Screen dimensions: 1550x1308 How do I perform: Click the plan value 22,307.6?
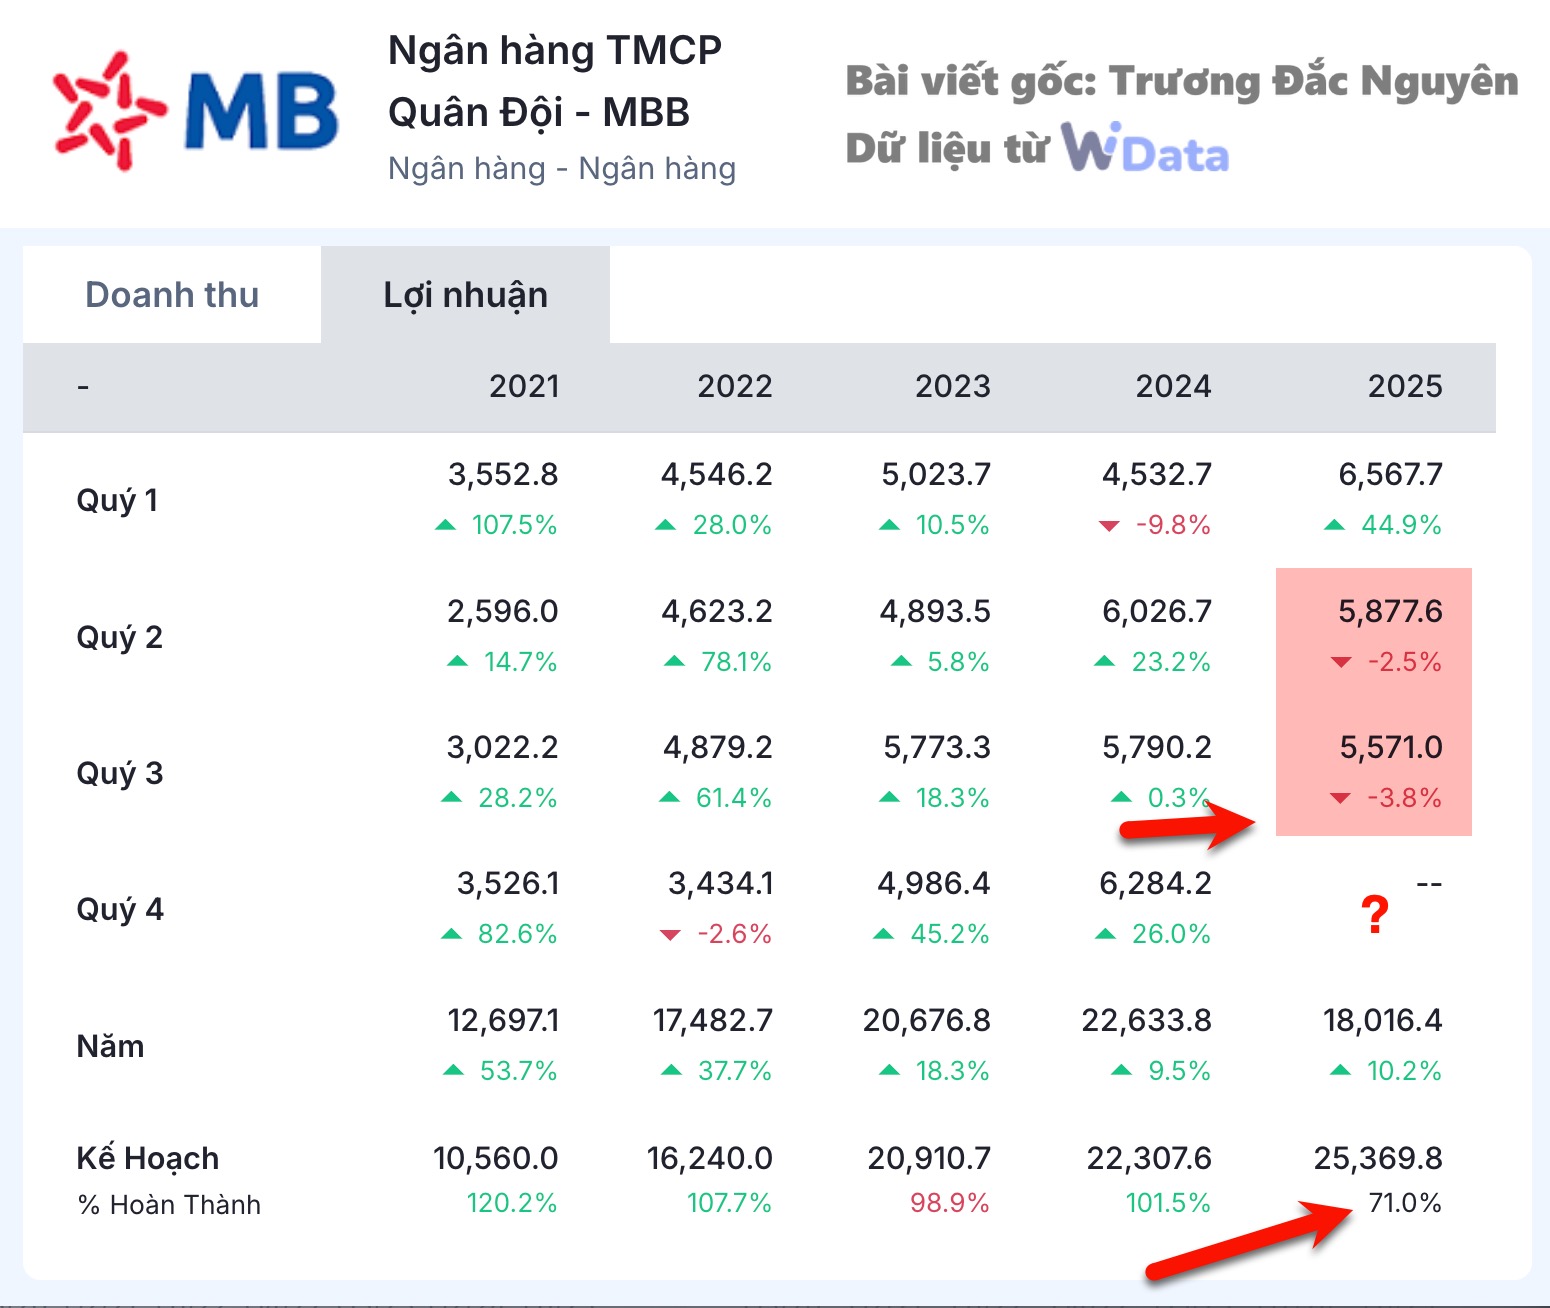pyautogui.click(x=1149, y=1158)
